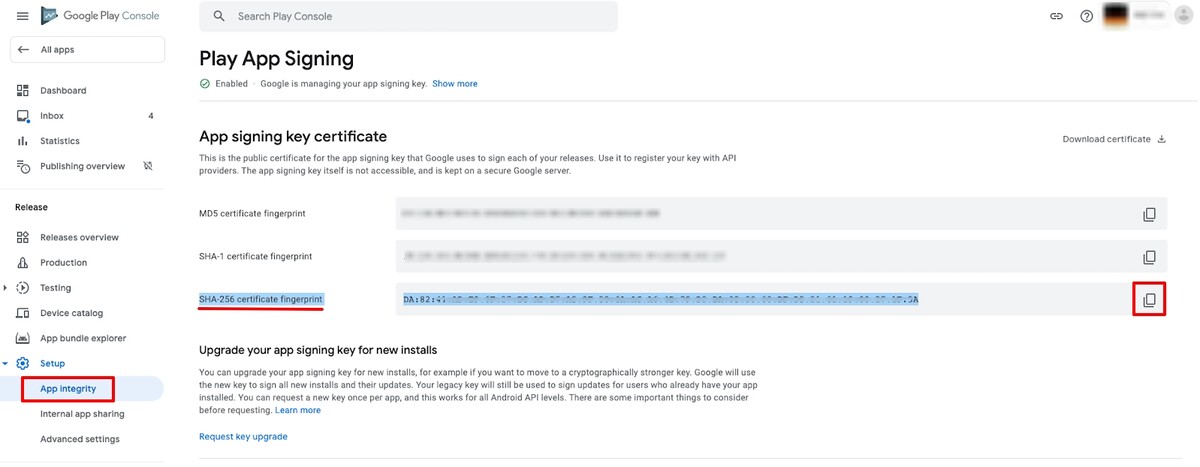Expand the Testing section

point(6,288)
